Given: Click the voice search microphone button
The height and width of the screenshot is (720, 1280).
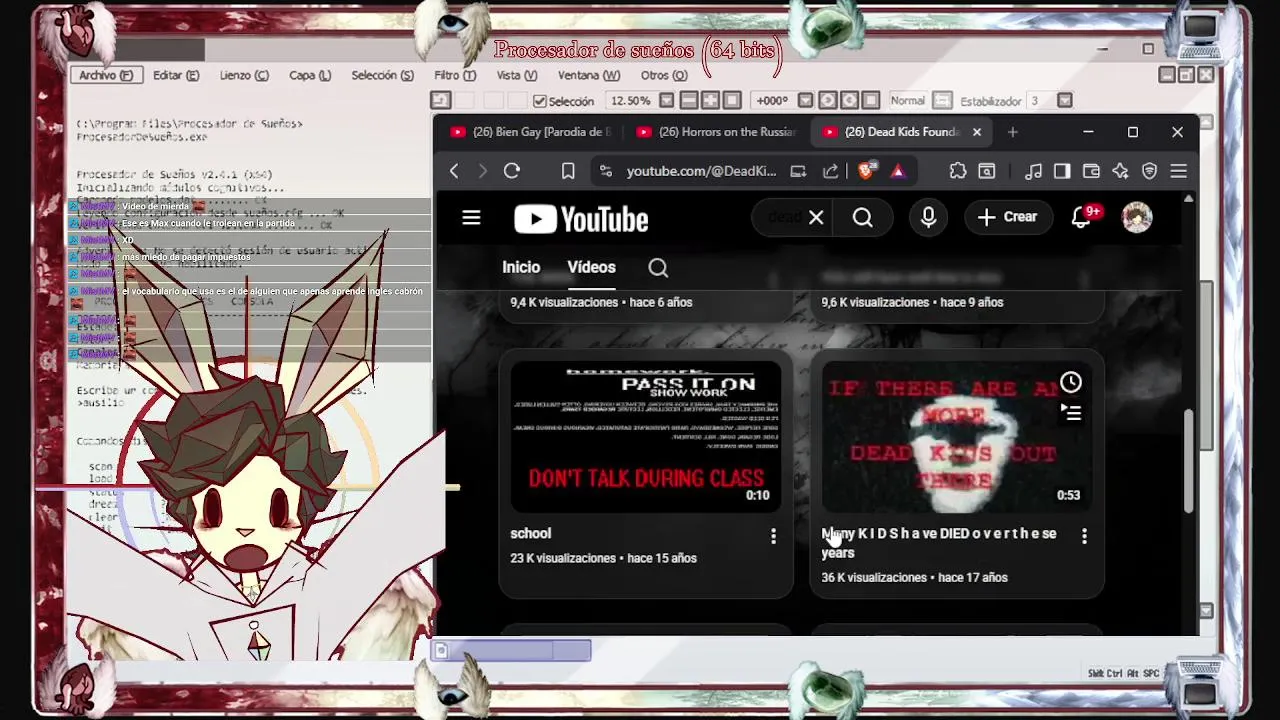Looking at the screenshot, I should click(x=929, y=217).
